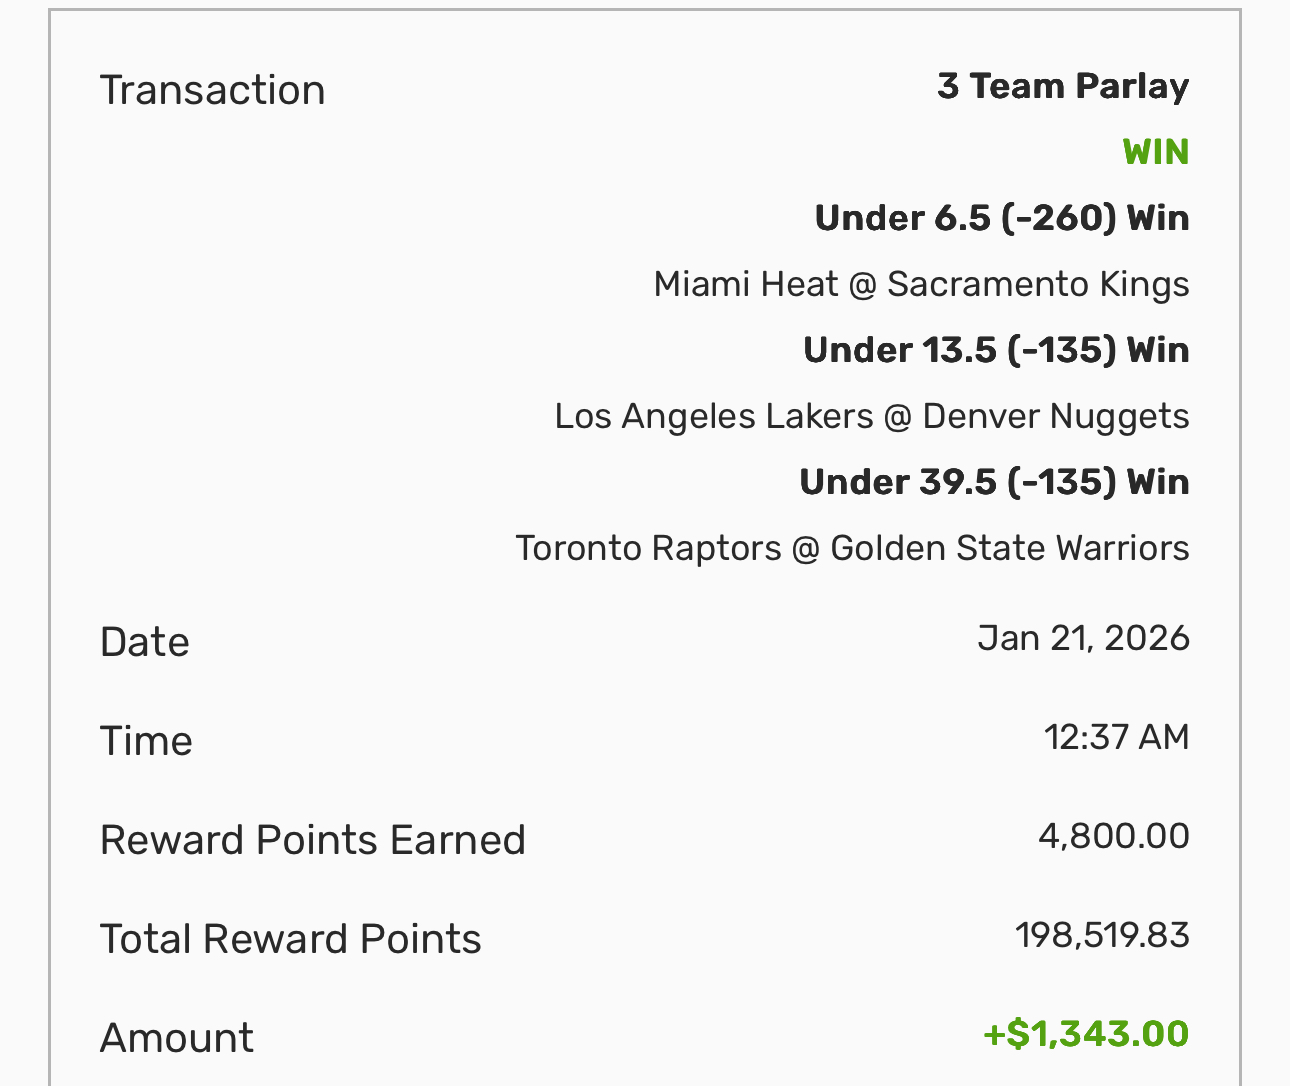Open Los Angeles Lakers @ Denver Nuggets matchup
Viewport: 1290px width, 1086px height.
(871, 416)
